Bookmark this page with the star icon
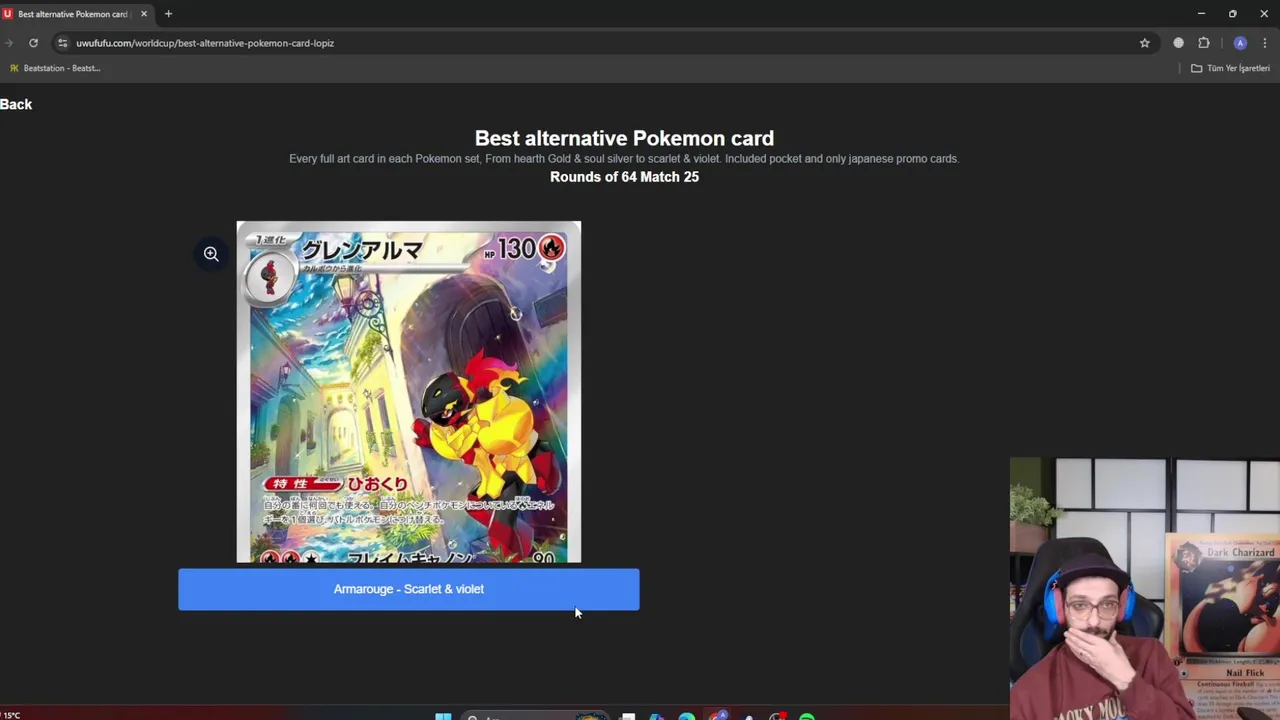Image resolution: width=1280 pixels, height=720 pixels. point(1144,43)
